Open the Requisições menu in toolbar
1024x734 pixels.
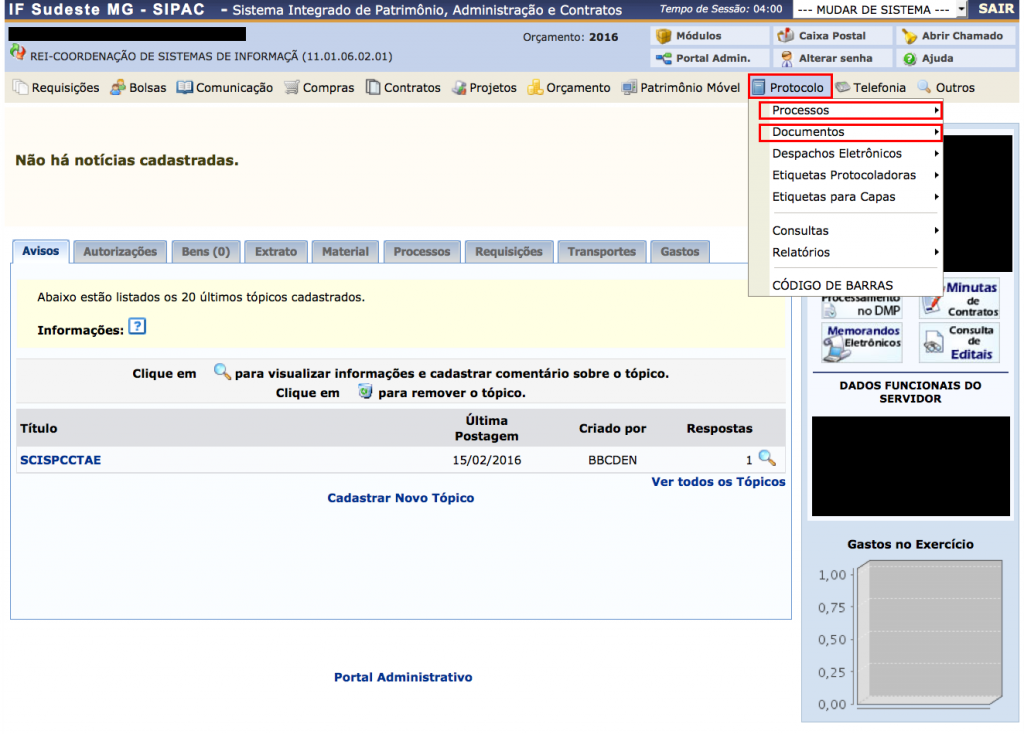coord(57,88)
